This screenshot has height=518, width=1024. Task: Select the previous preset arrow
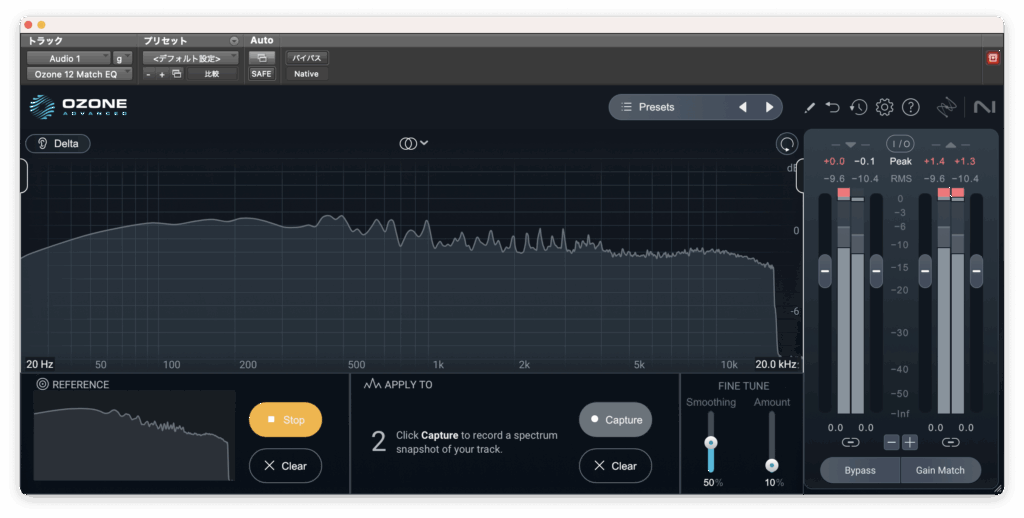742,107
